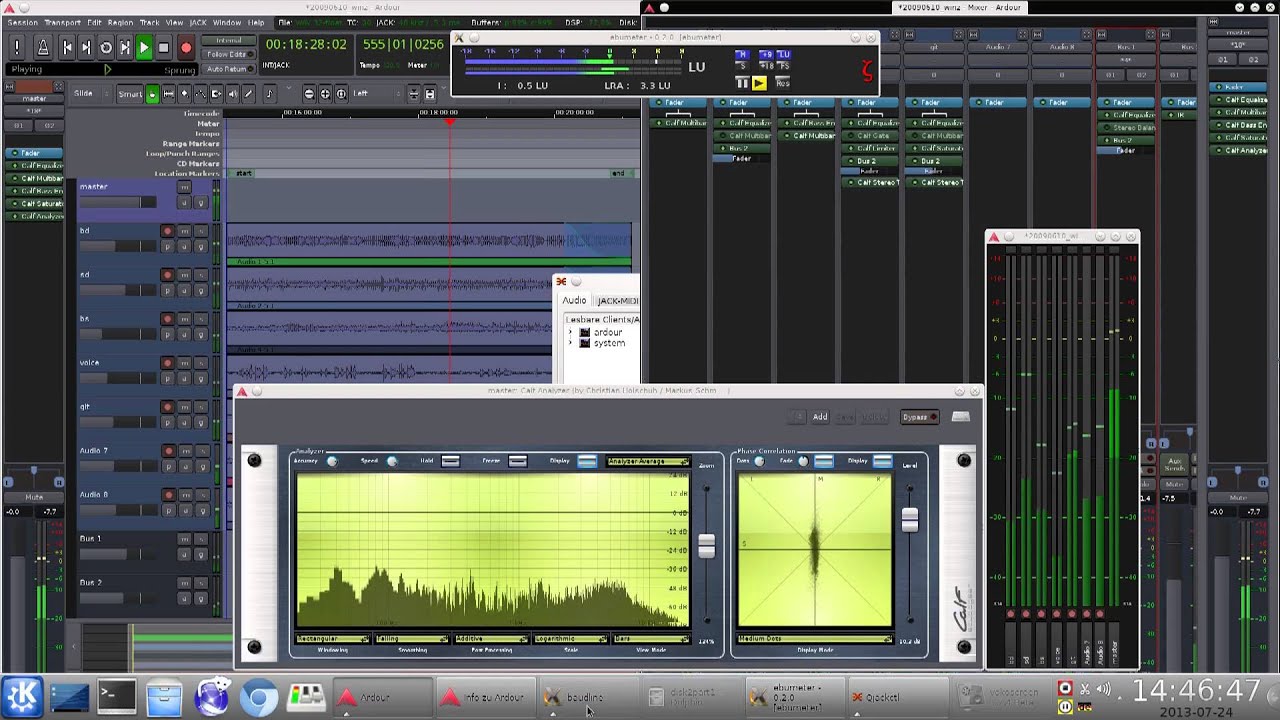Turn the analyzer Speed knob
The height and width of the screenshot is (720, 1280).
392,461
